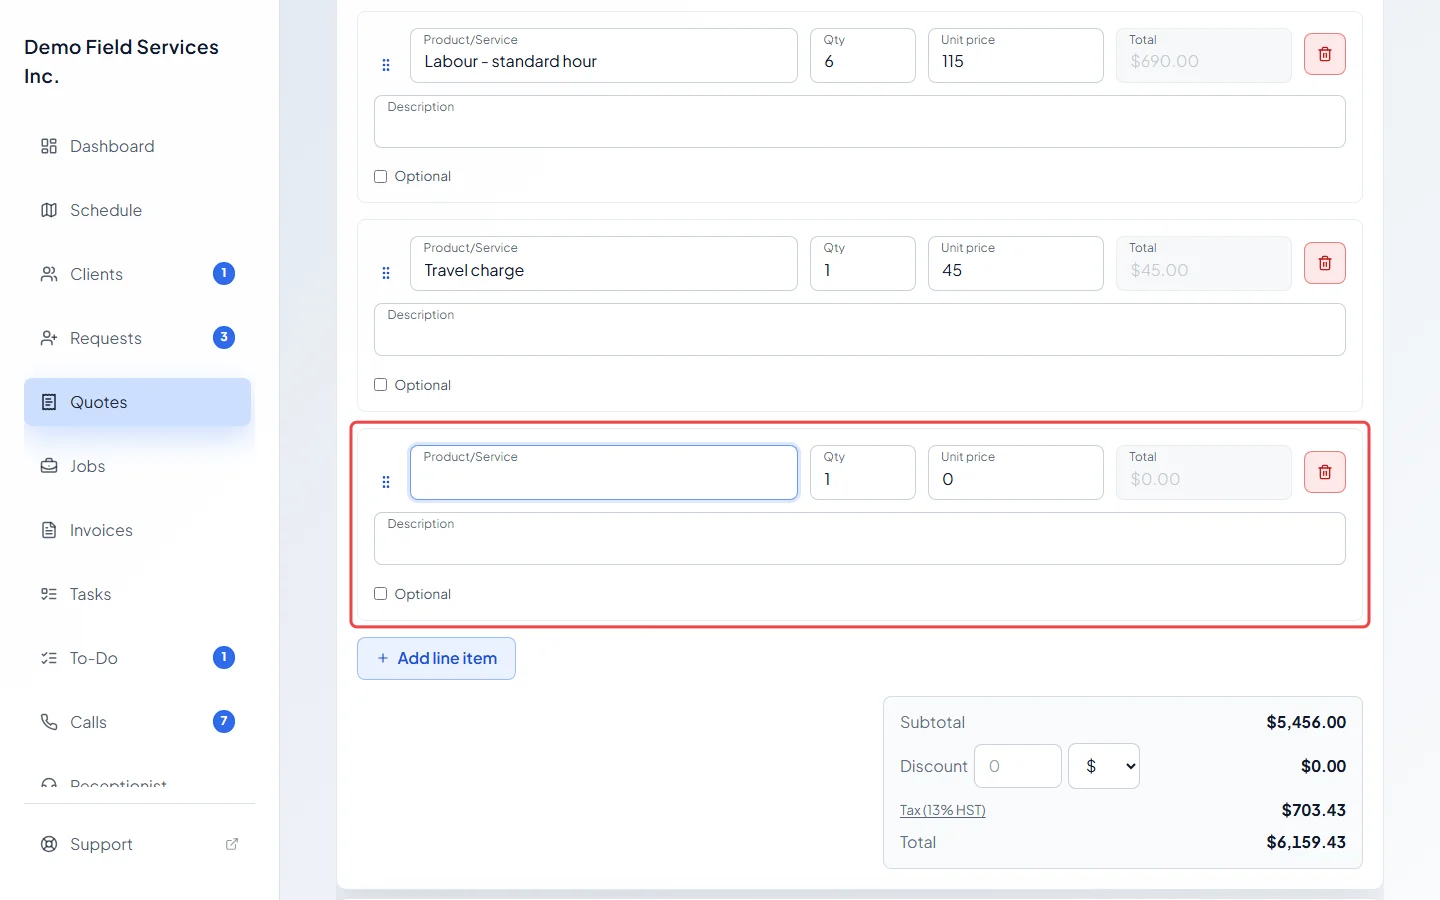
Task: Click the Support lifebuoy icon
Action: pos(49,844)
